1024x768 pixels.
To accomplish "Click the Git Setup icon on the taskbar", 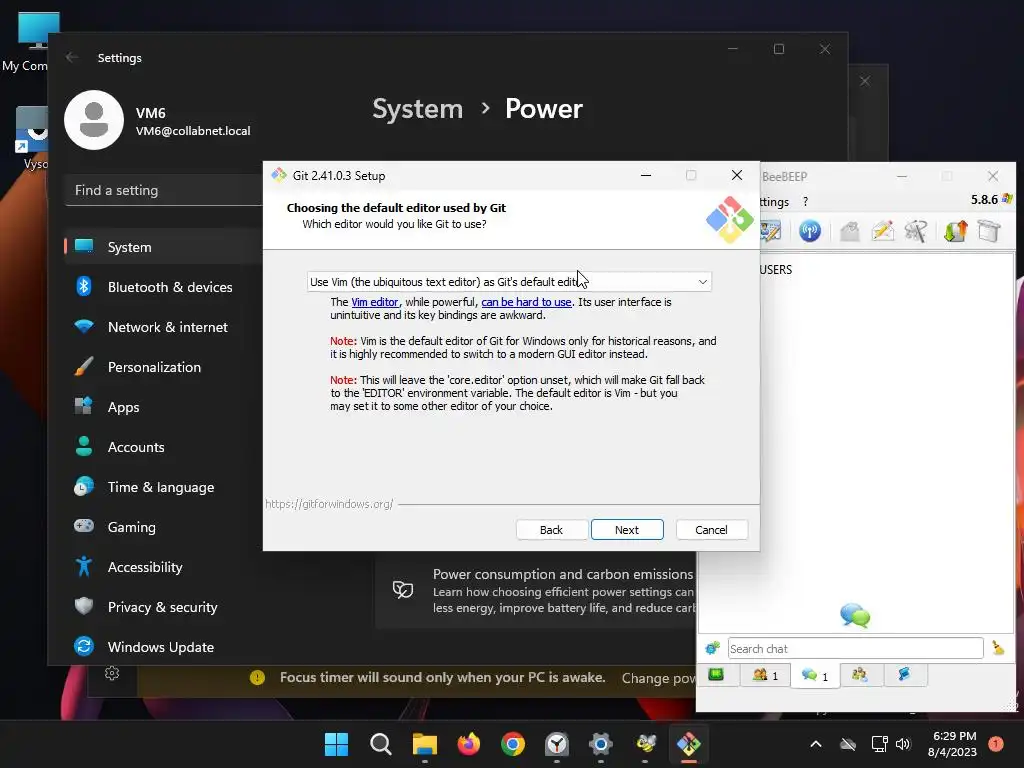I will coord(689,744).
